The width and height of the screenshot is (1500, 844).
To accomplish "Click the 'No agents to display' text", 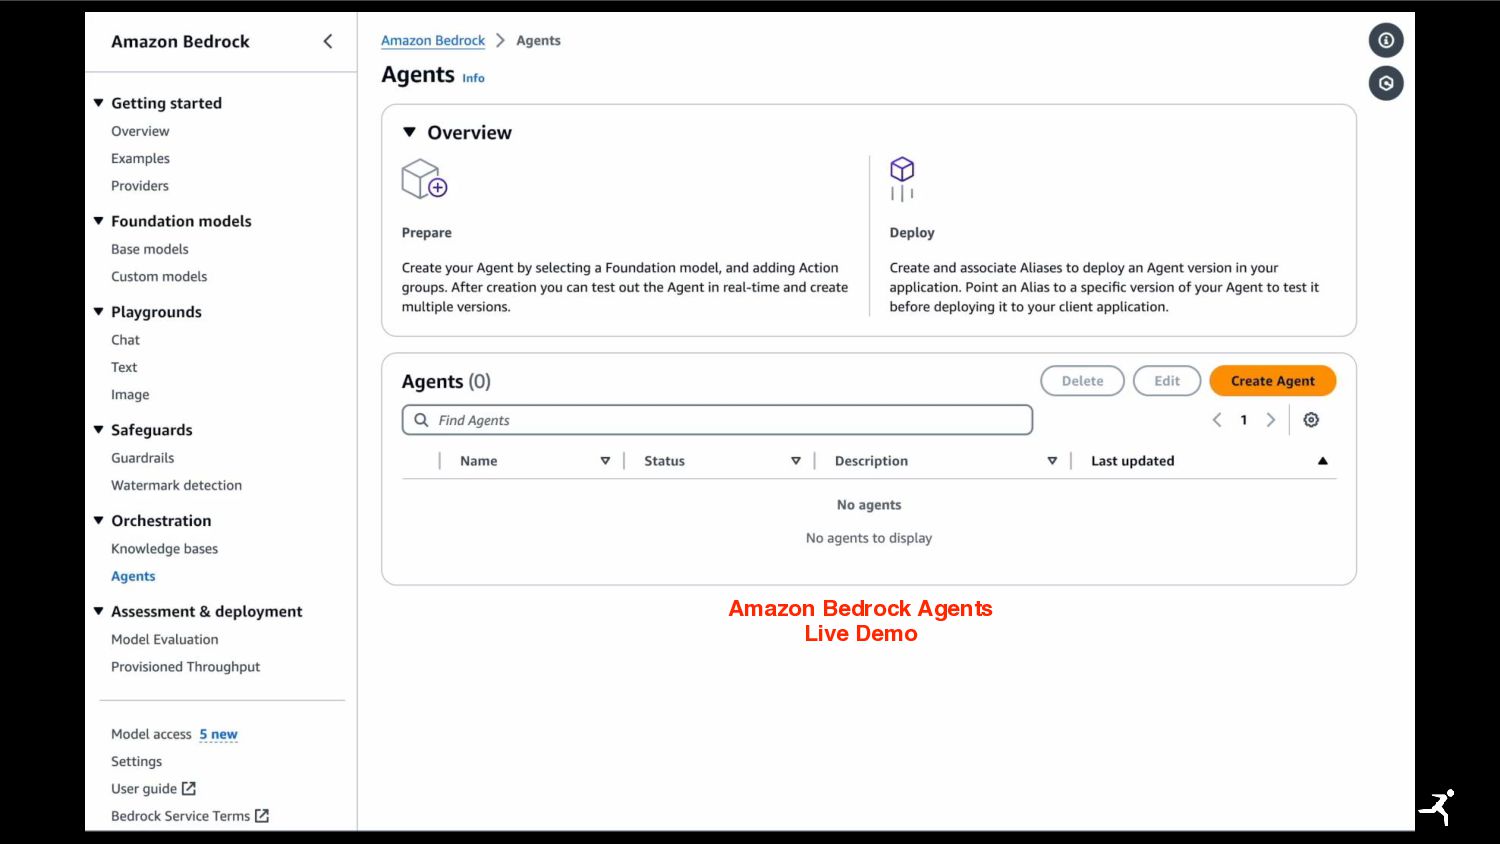I will (x=869, y=538).
